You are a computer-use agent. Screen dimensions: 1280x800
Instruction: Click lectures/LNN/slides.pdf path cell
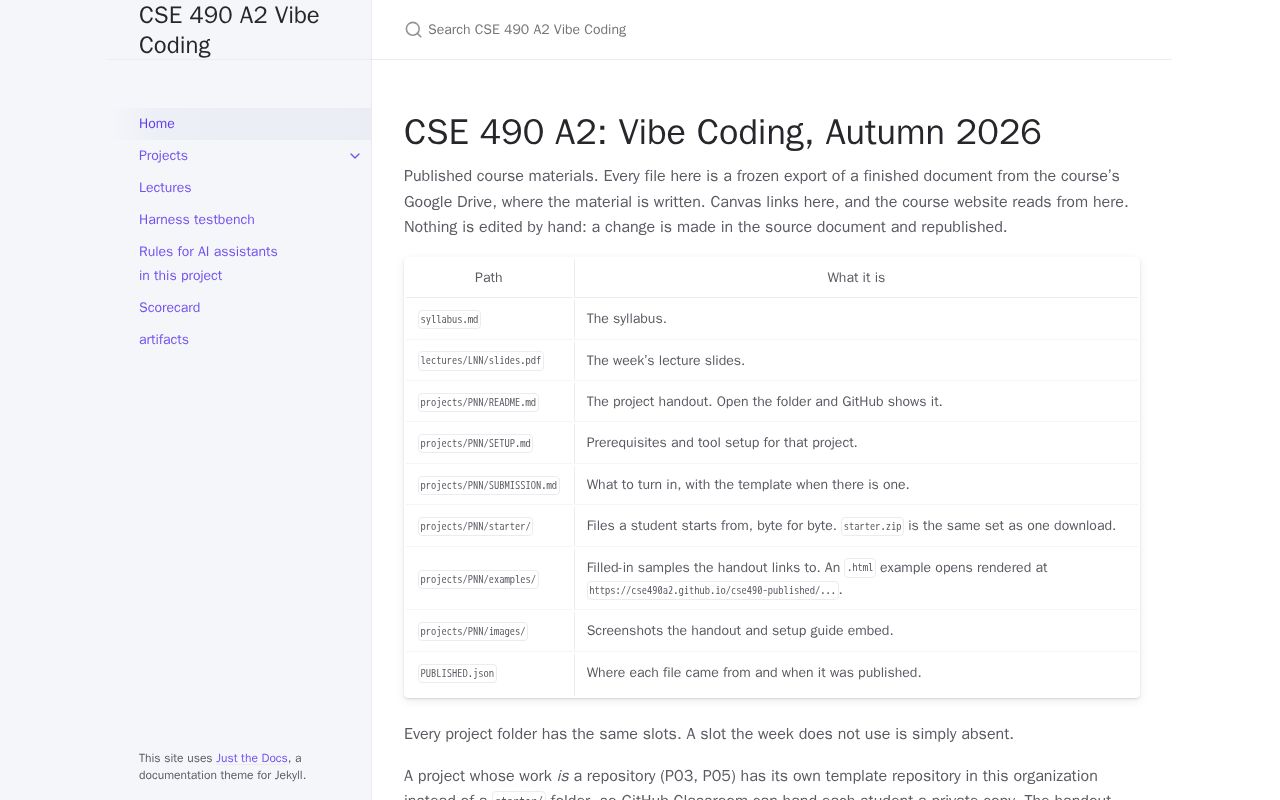pyautogui.click(x=489, y=361)
